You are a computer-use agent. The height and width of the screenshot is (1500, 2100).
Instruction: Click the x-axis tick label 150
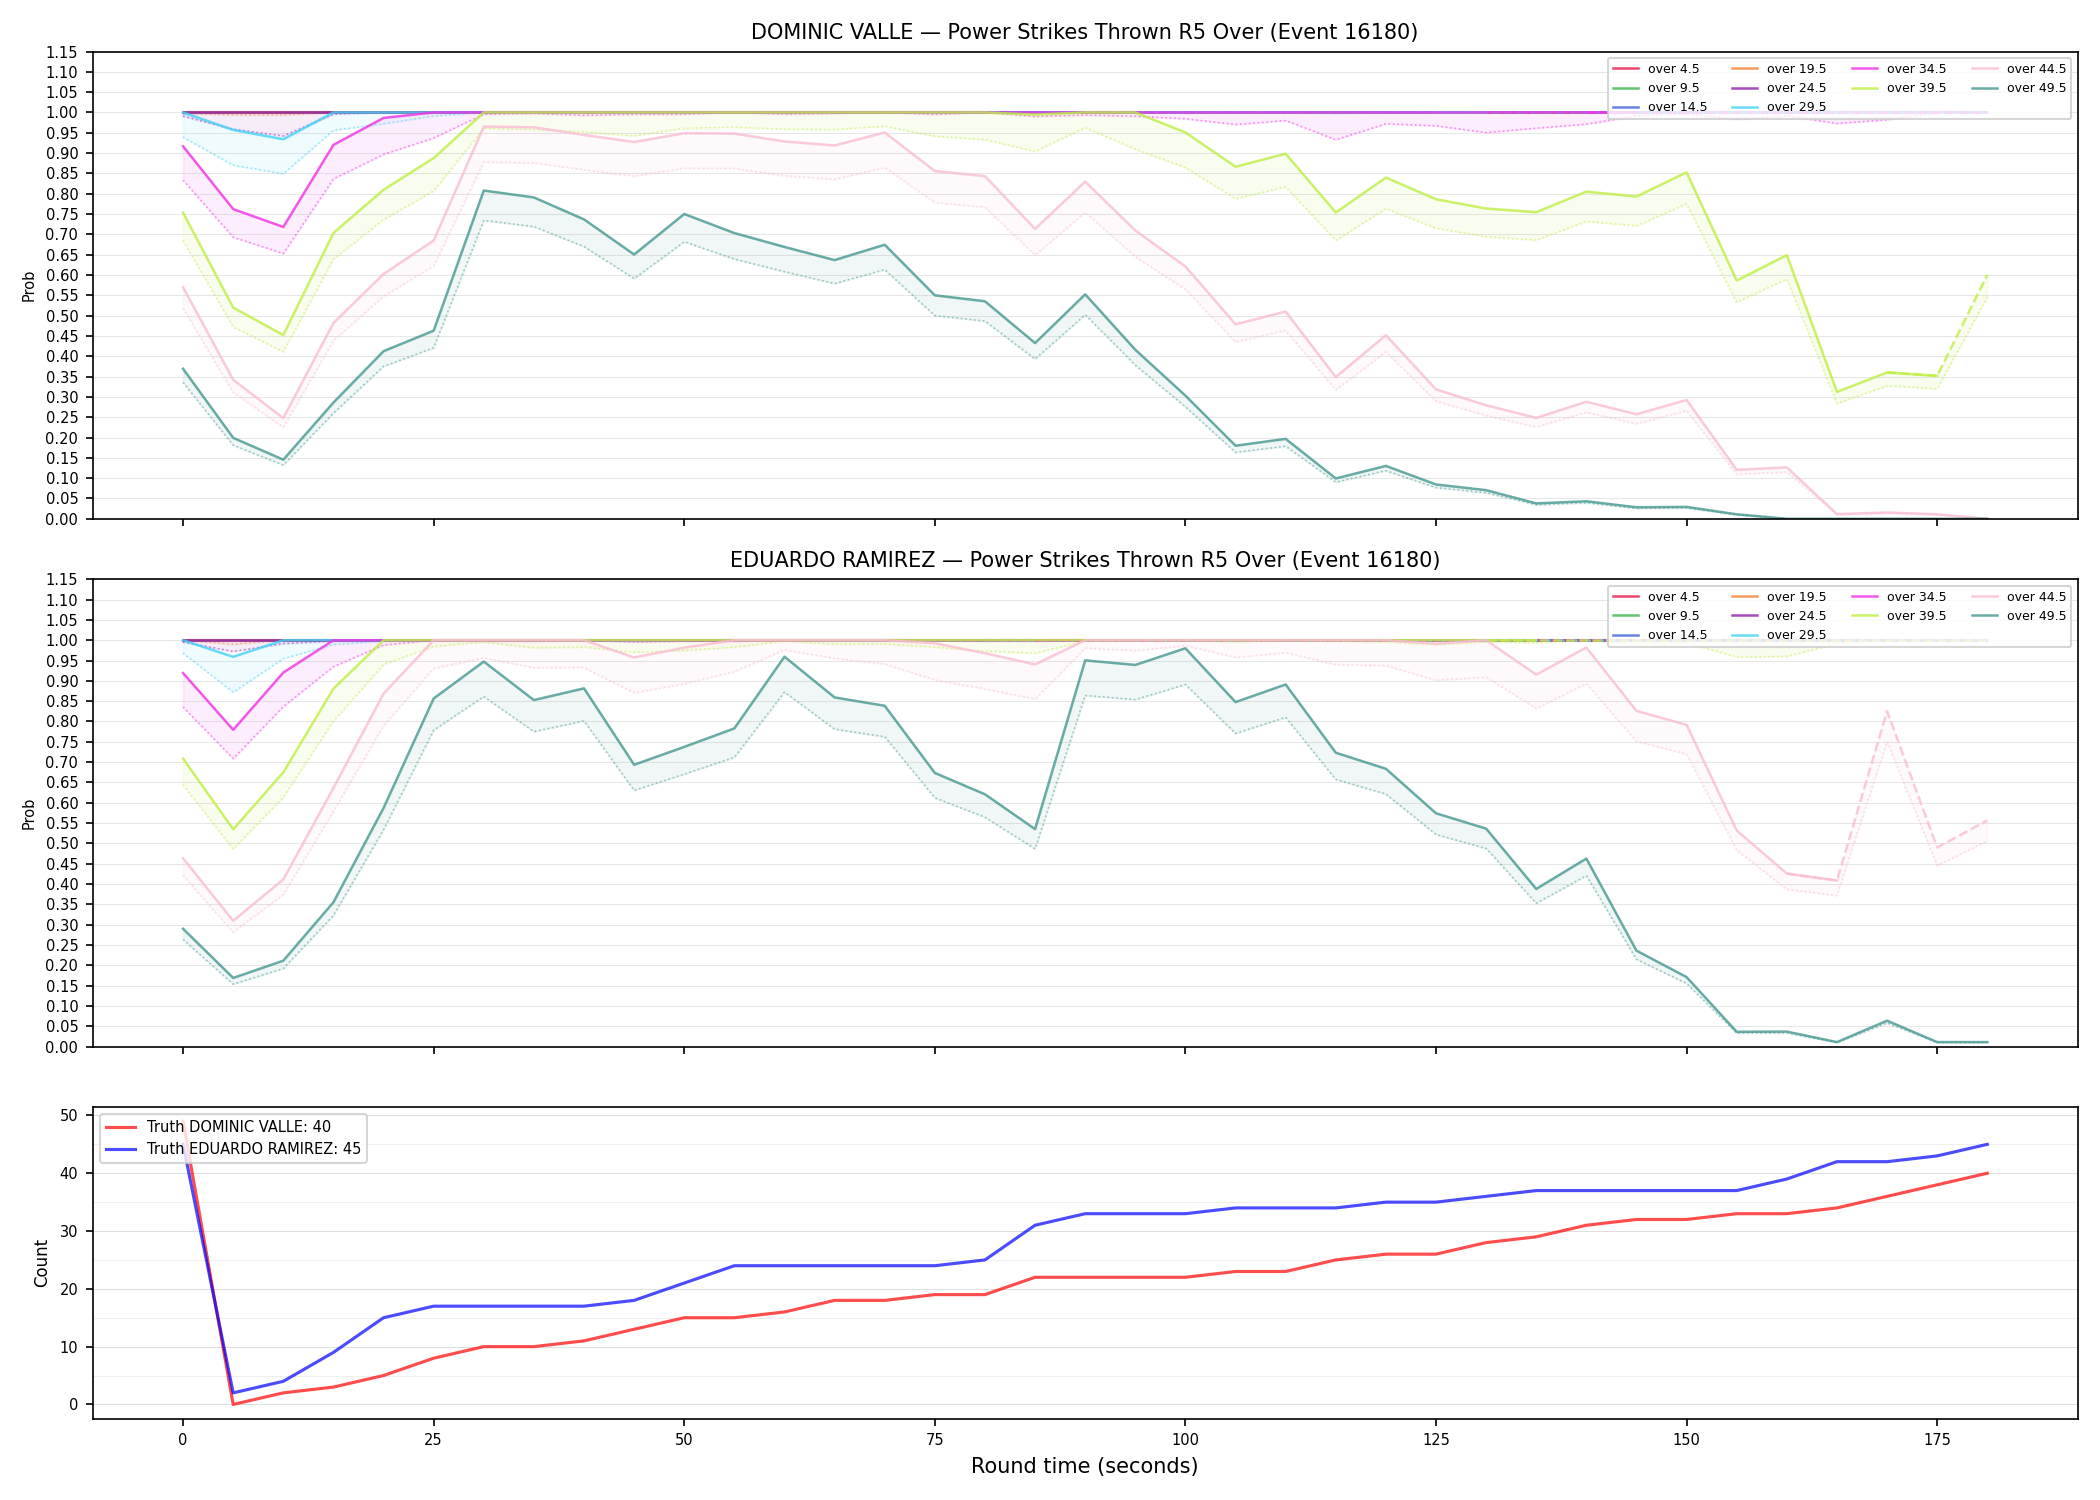tap(1687, 1440)
